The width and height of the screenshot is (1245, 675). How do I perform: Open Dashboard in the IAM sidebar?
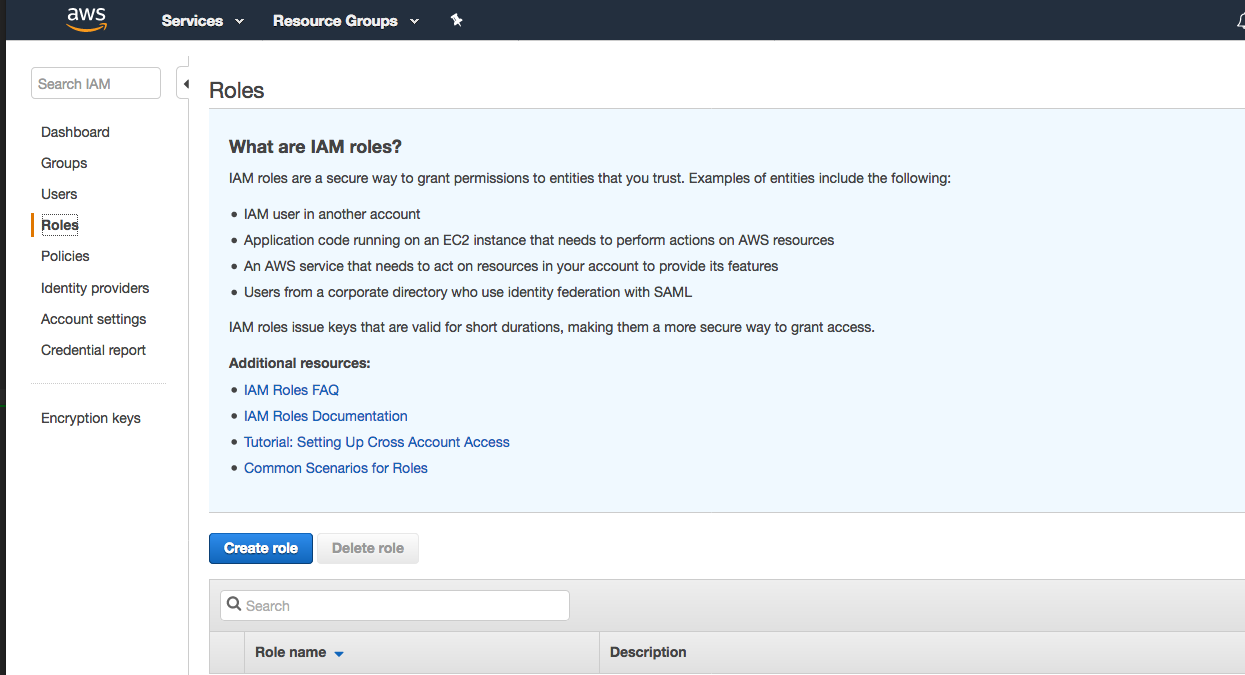pos(75,132)
